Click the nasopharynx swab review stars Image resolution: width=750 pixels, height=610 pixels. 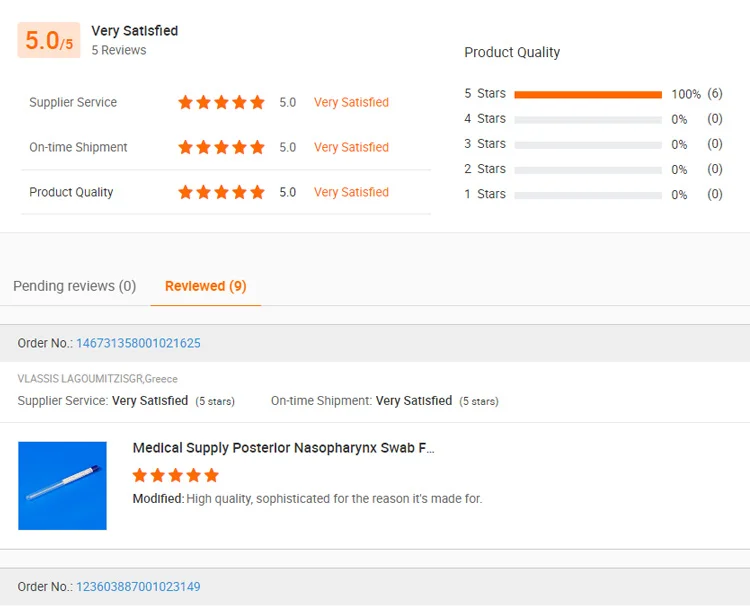pyautogui.click(x=175, y=475)
